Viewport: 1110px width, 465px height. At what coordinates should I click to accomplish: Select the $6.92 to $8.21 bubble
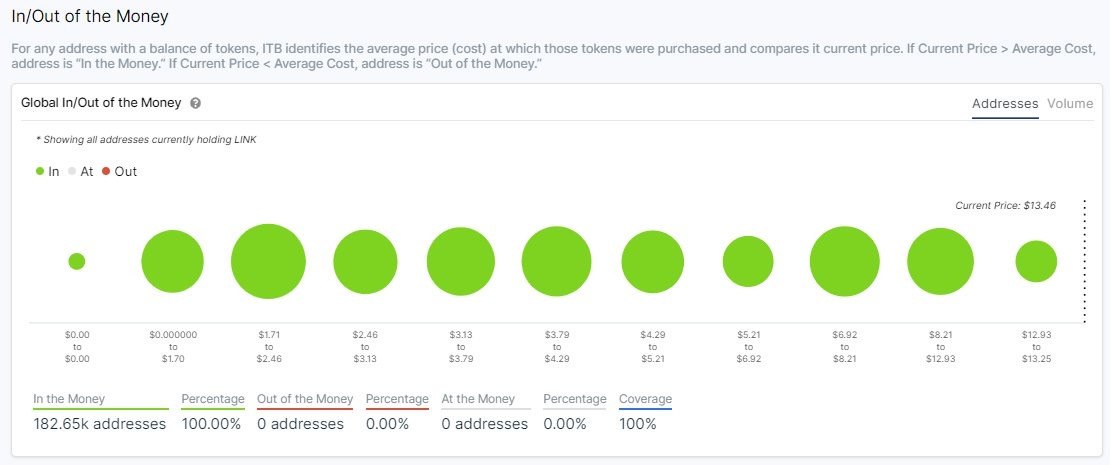click(845, 261)
